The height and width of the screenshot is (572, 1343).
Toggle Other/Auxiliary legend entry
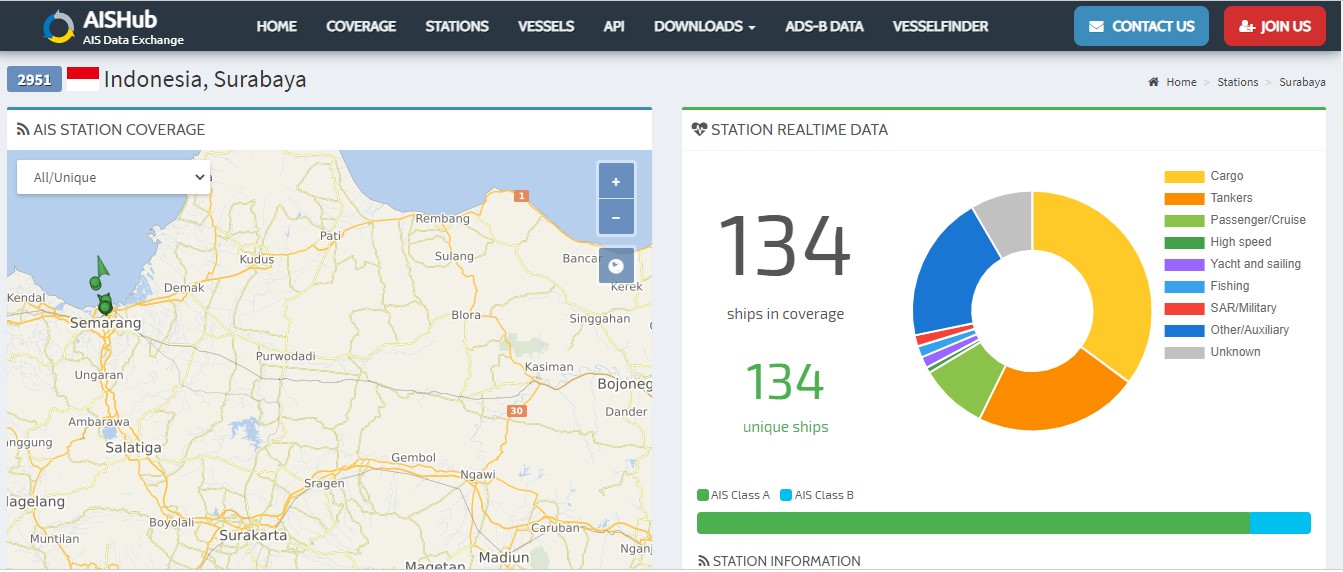[x=1249, y=330]
